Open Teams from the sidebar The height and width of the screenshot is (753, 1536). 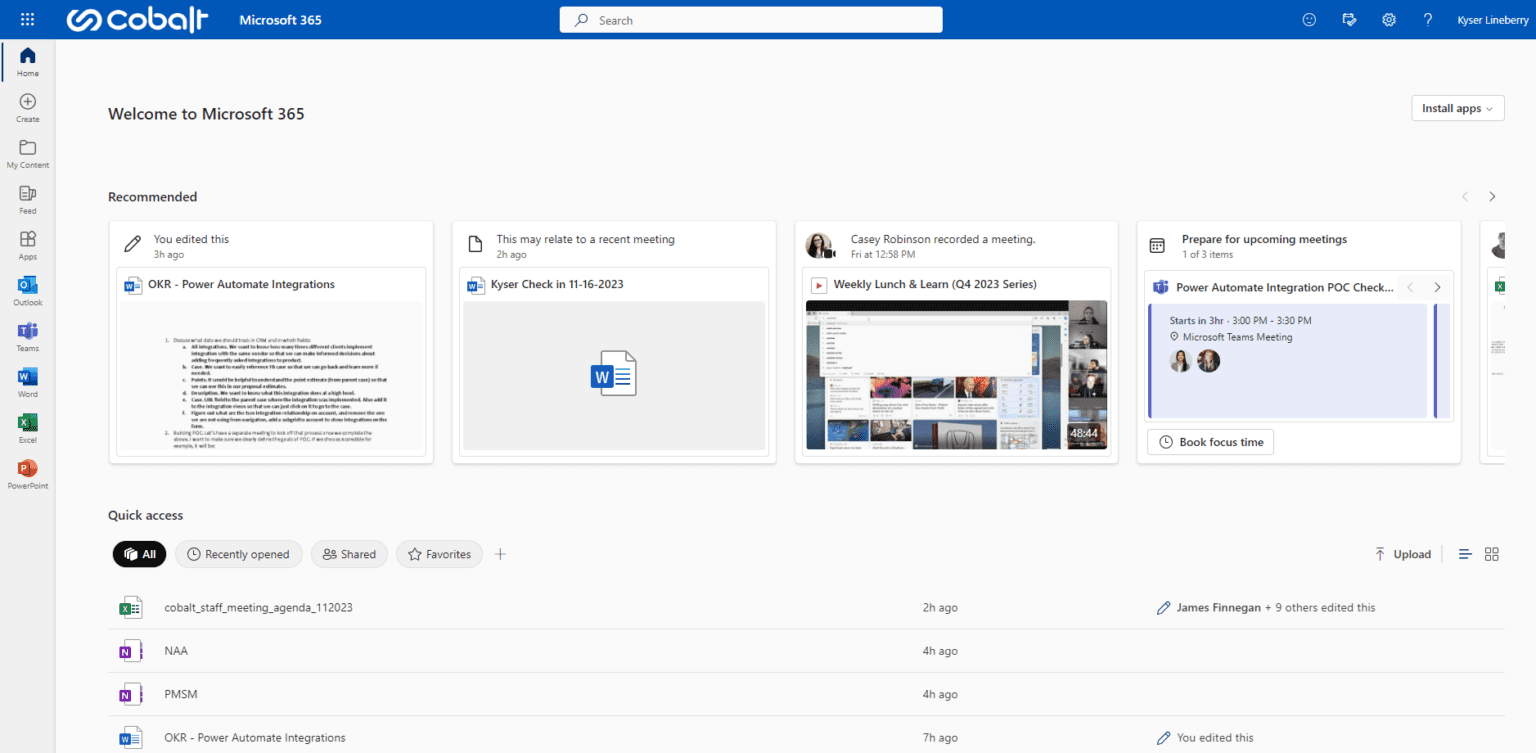pos(27,335)
